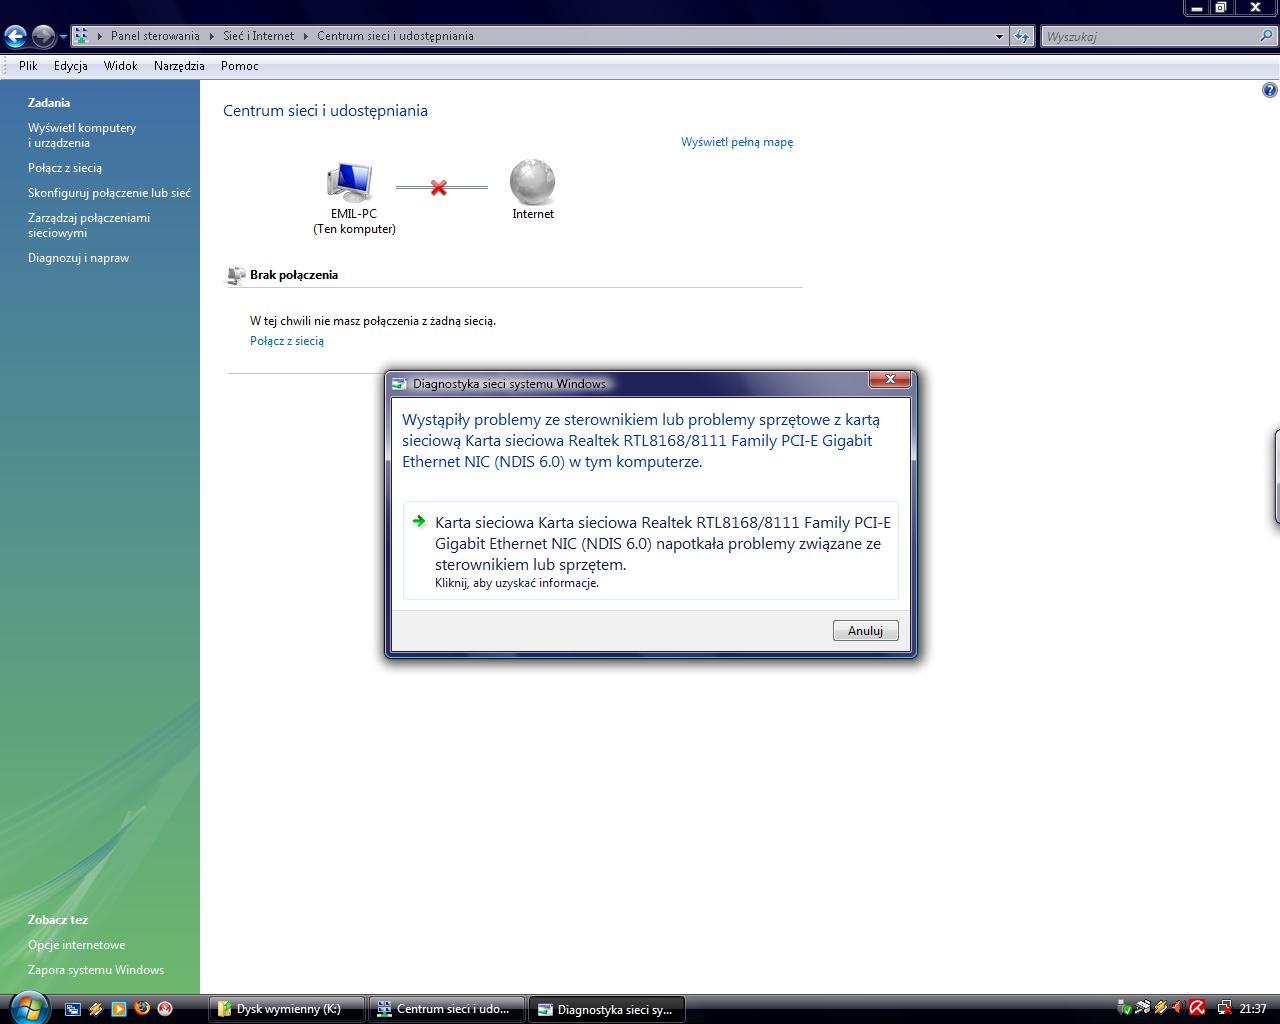This screenshot has width=1280, height=1024.
Task: Open Opcje internetowe link
Action: (76, 945)
